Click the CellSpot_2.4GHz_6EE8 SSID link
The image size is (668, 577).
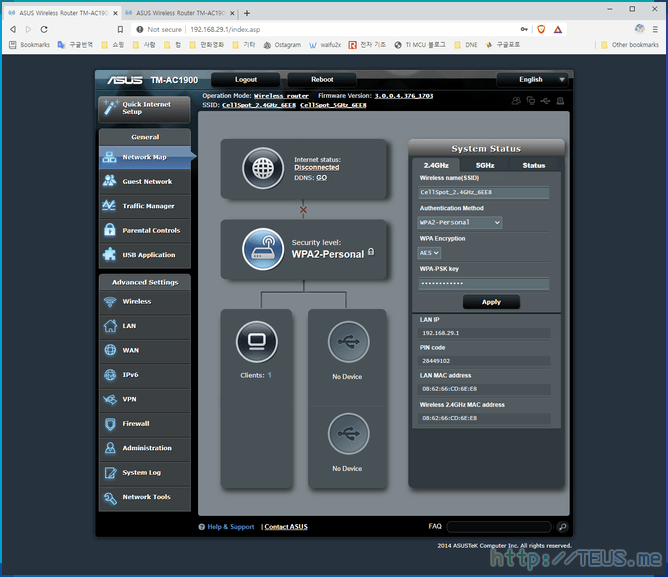pyautogui.click(x=259, y=105)
